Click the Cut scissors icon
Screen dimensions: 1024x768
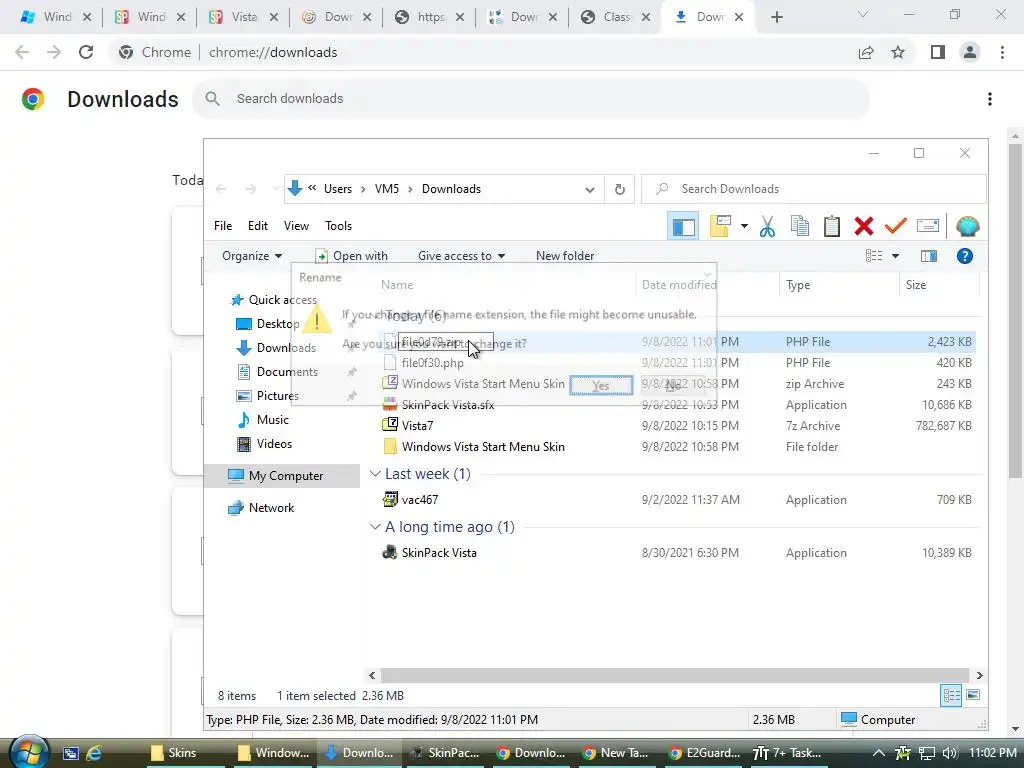pos(767,227)
